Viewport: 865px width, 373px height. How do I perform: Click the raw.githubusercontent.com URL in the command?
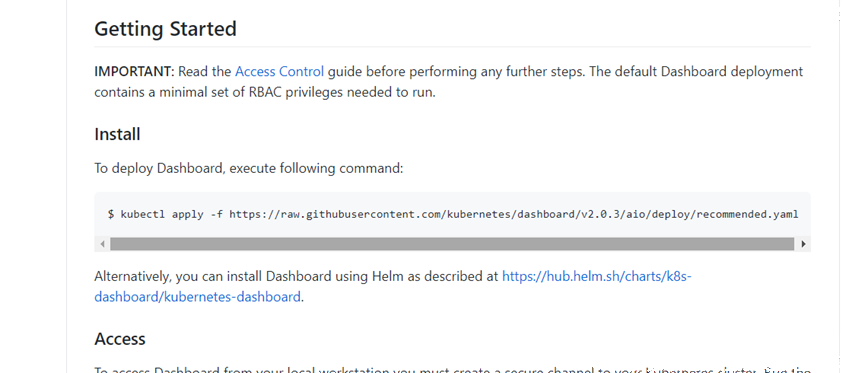(x=514, y=215)
